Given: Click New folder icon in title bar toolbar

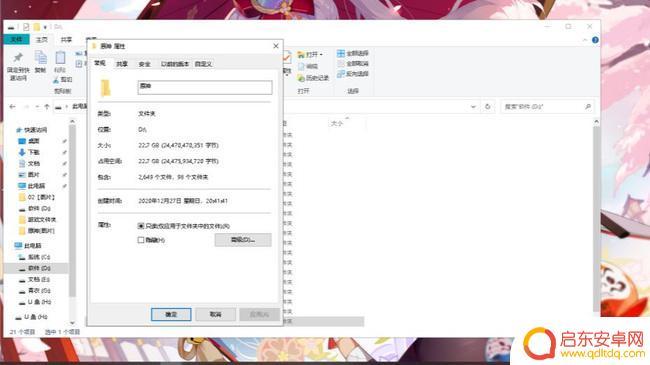Looking at the screenshot, I should (36, 27).
